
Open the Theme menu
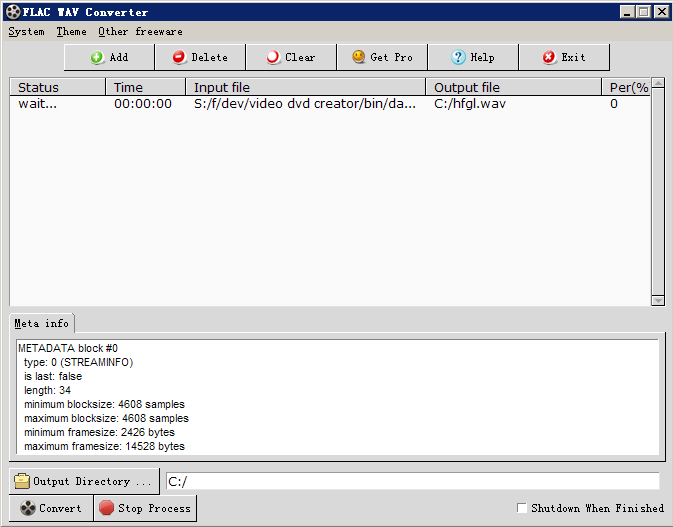click(x=71, y=32)
